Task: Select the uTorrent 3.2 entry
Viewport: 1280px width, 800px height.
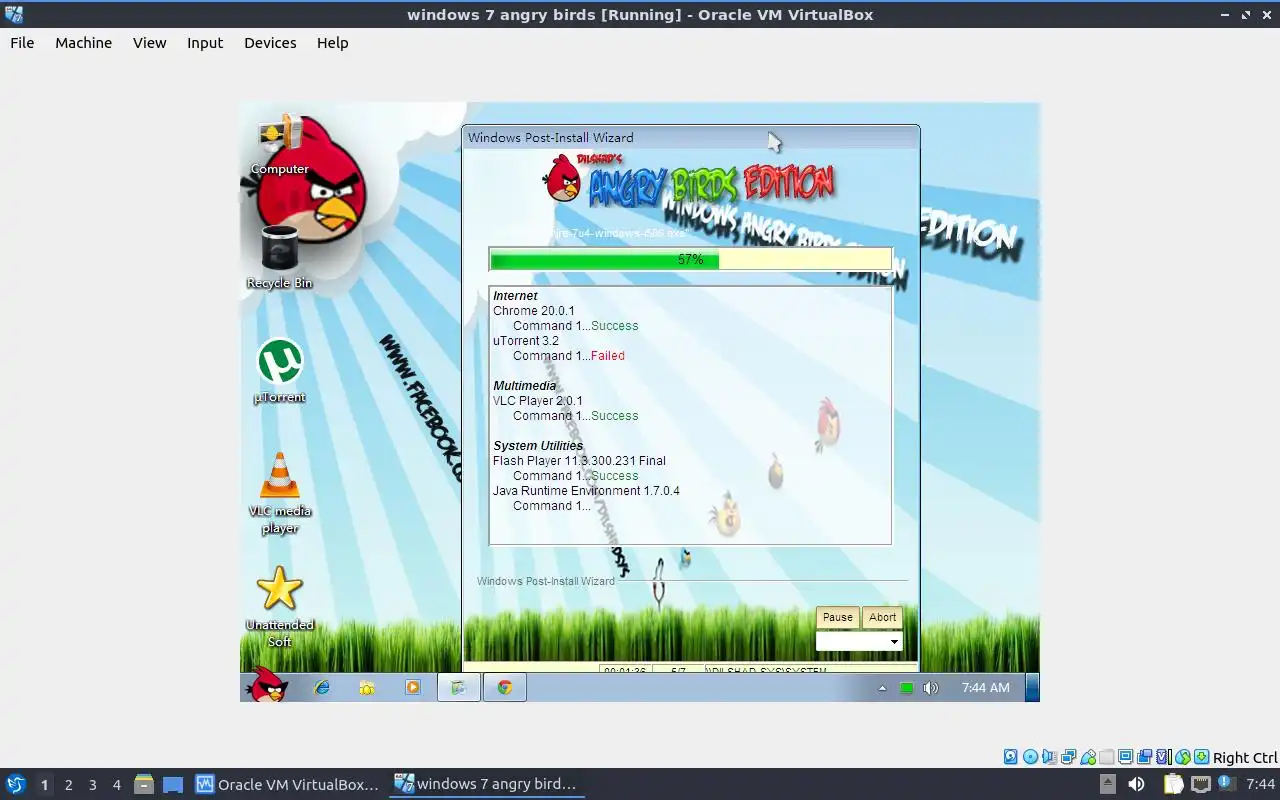Action: tap(526, 341)
